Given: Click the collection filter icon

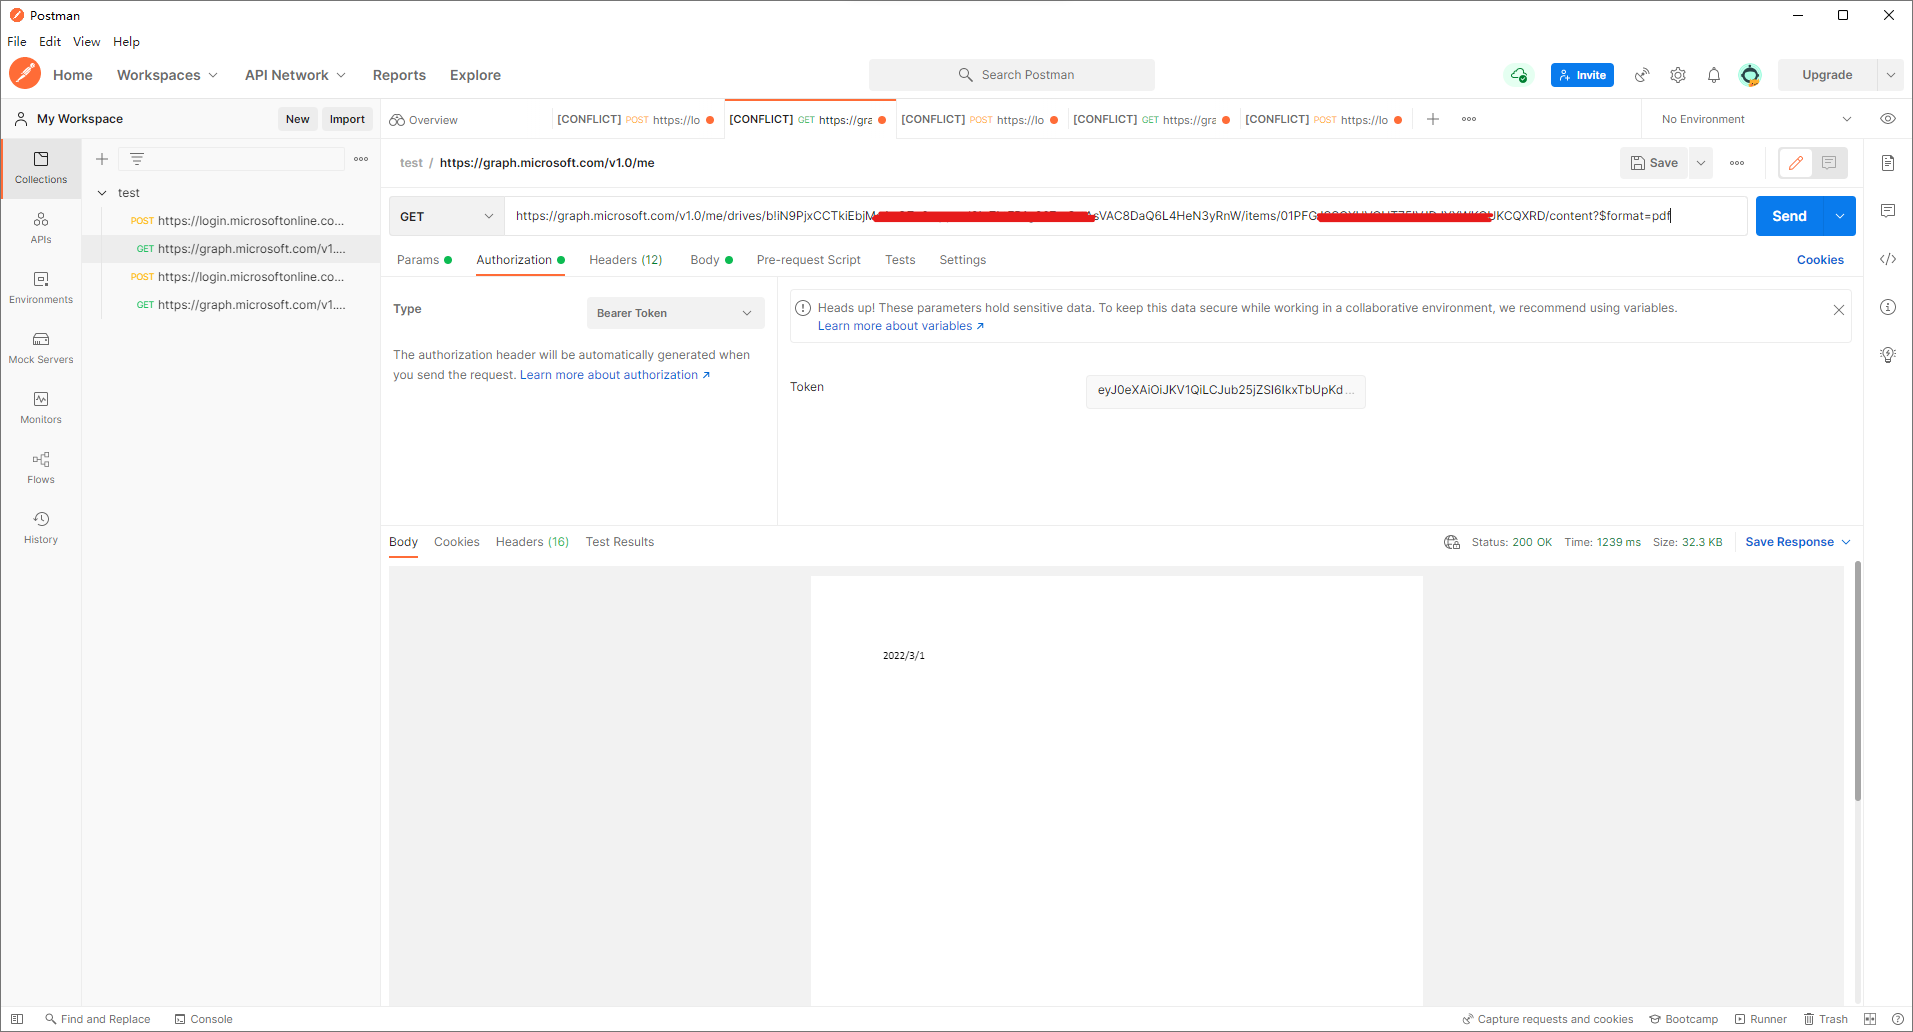Looking at the screenshot, I should tap(137, 159).
